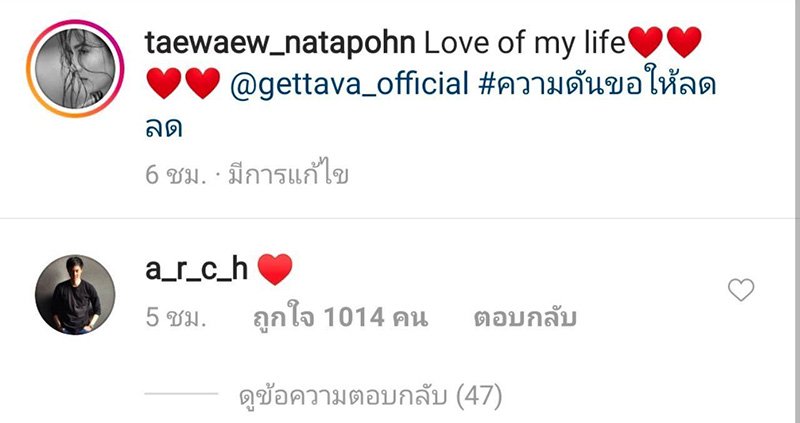Select the Love of my life caption text
800x423 pixels.
click(524, 44)
